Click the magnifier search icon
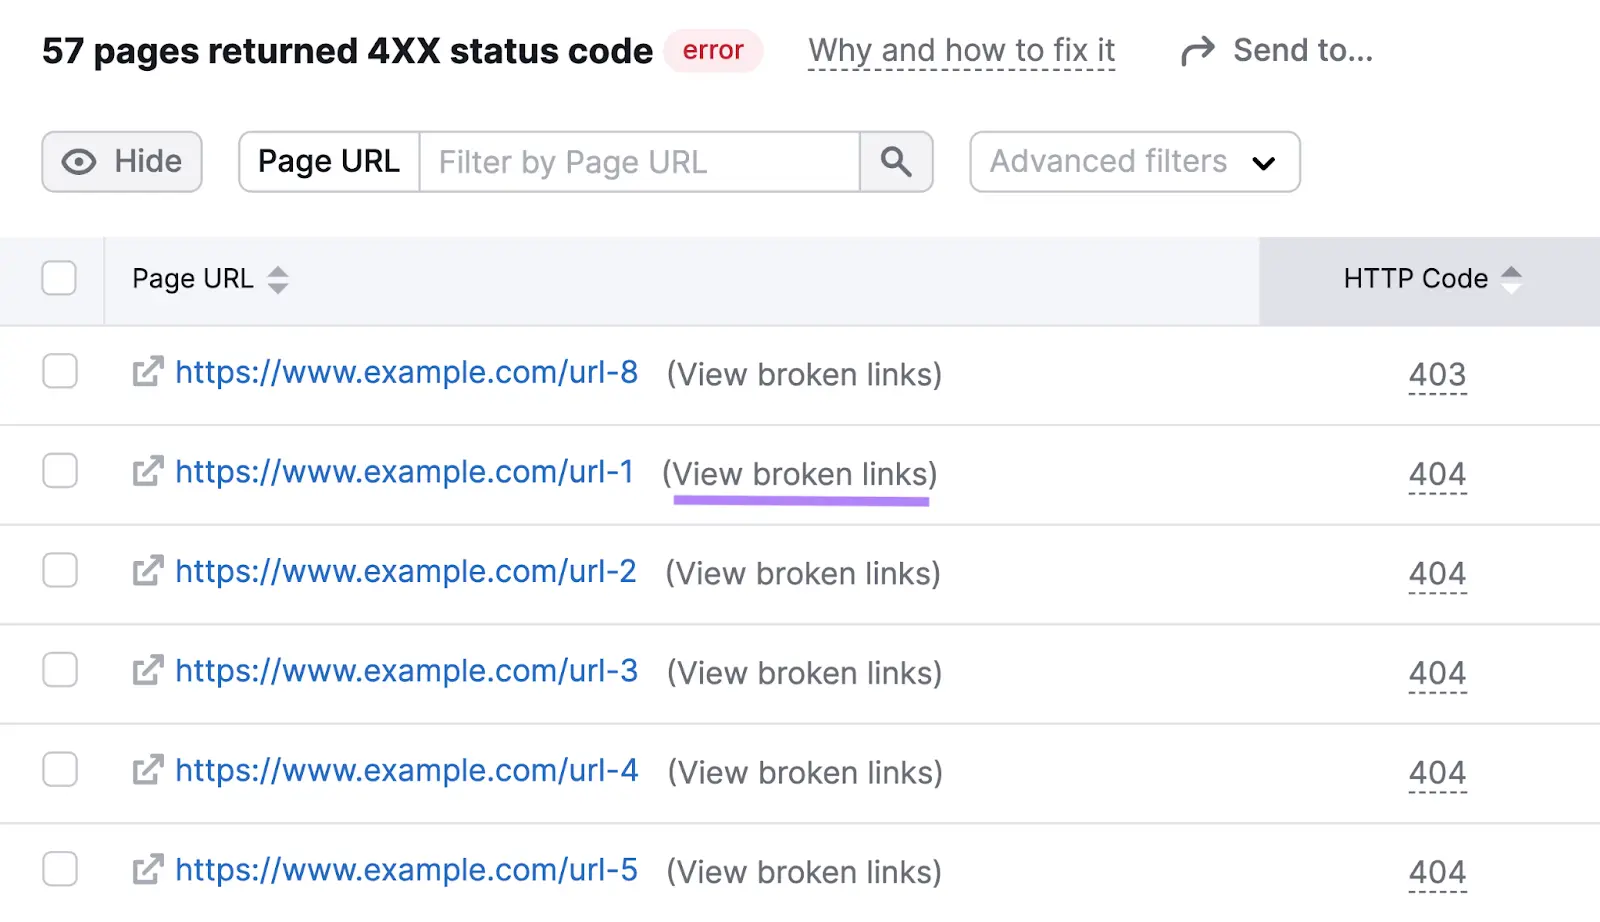Image resolution: width=1600 pixels, height=922 pixels. click(x=895, y=161)
